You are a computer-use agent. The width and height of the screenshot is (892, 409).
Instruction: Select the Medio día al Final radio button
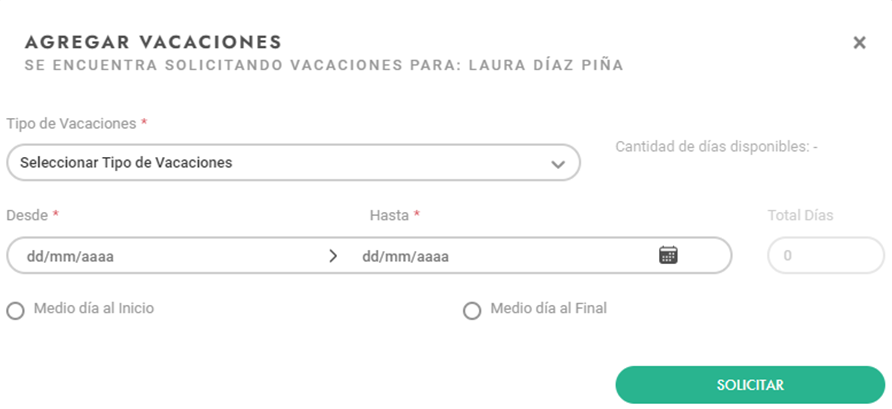click(472, 311)
